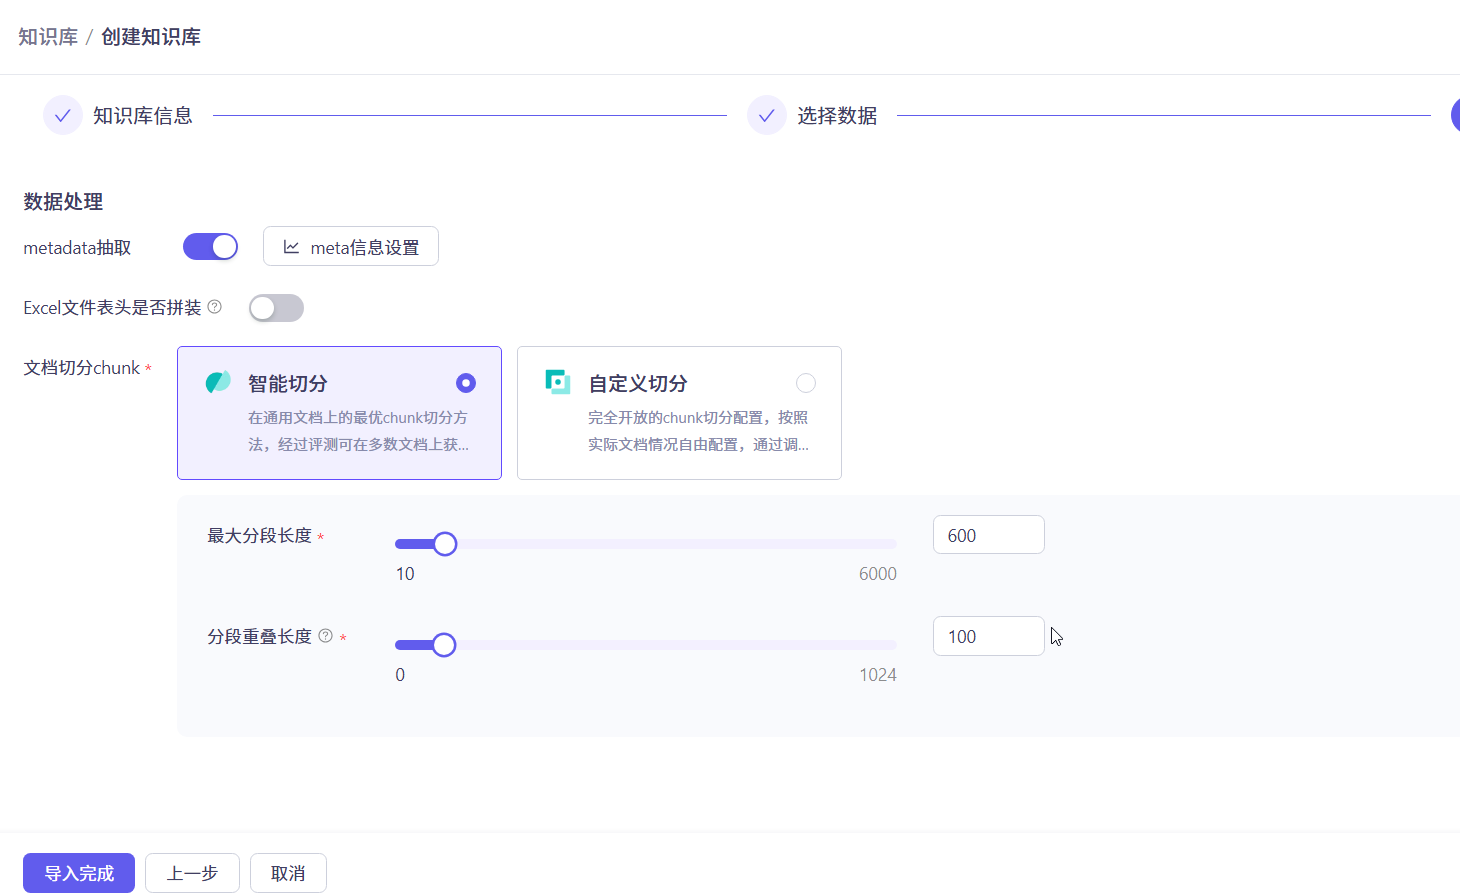Click the 取消 button
The width and height of the screenshot is (1460, 895).
tap(288, 873)
